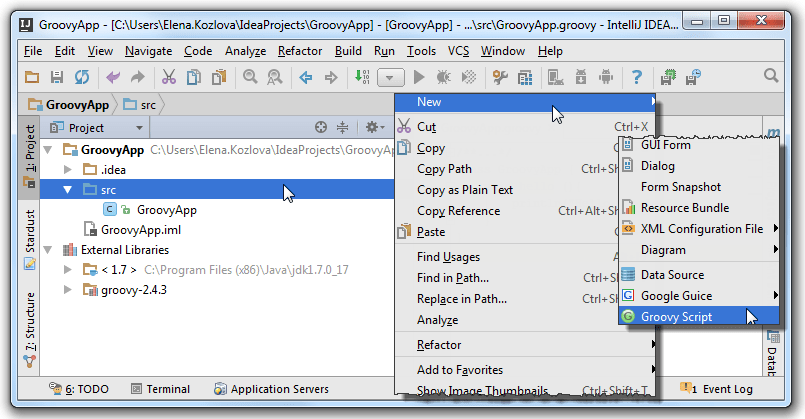
Task: Open Settings wrench toolbar icon
Action: coord(500,78)
